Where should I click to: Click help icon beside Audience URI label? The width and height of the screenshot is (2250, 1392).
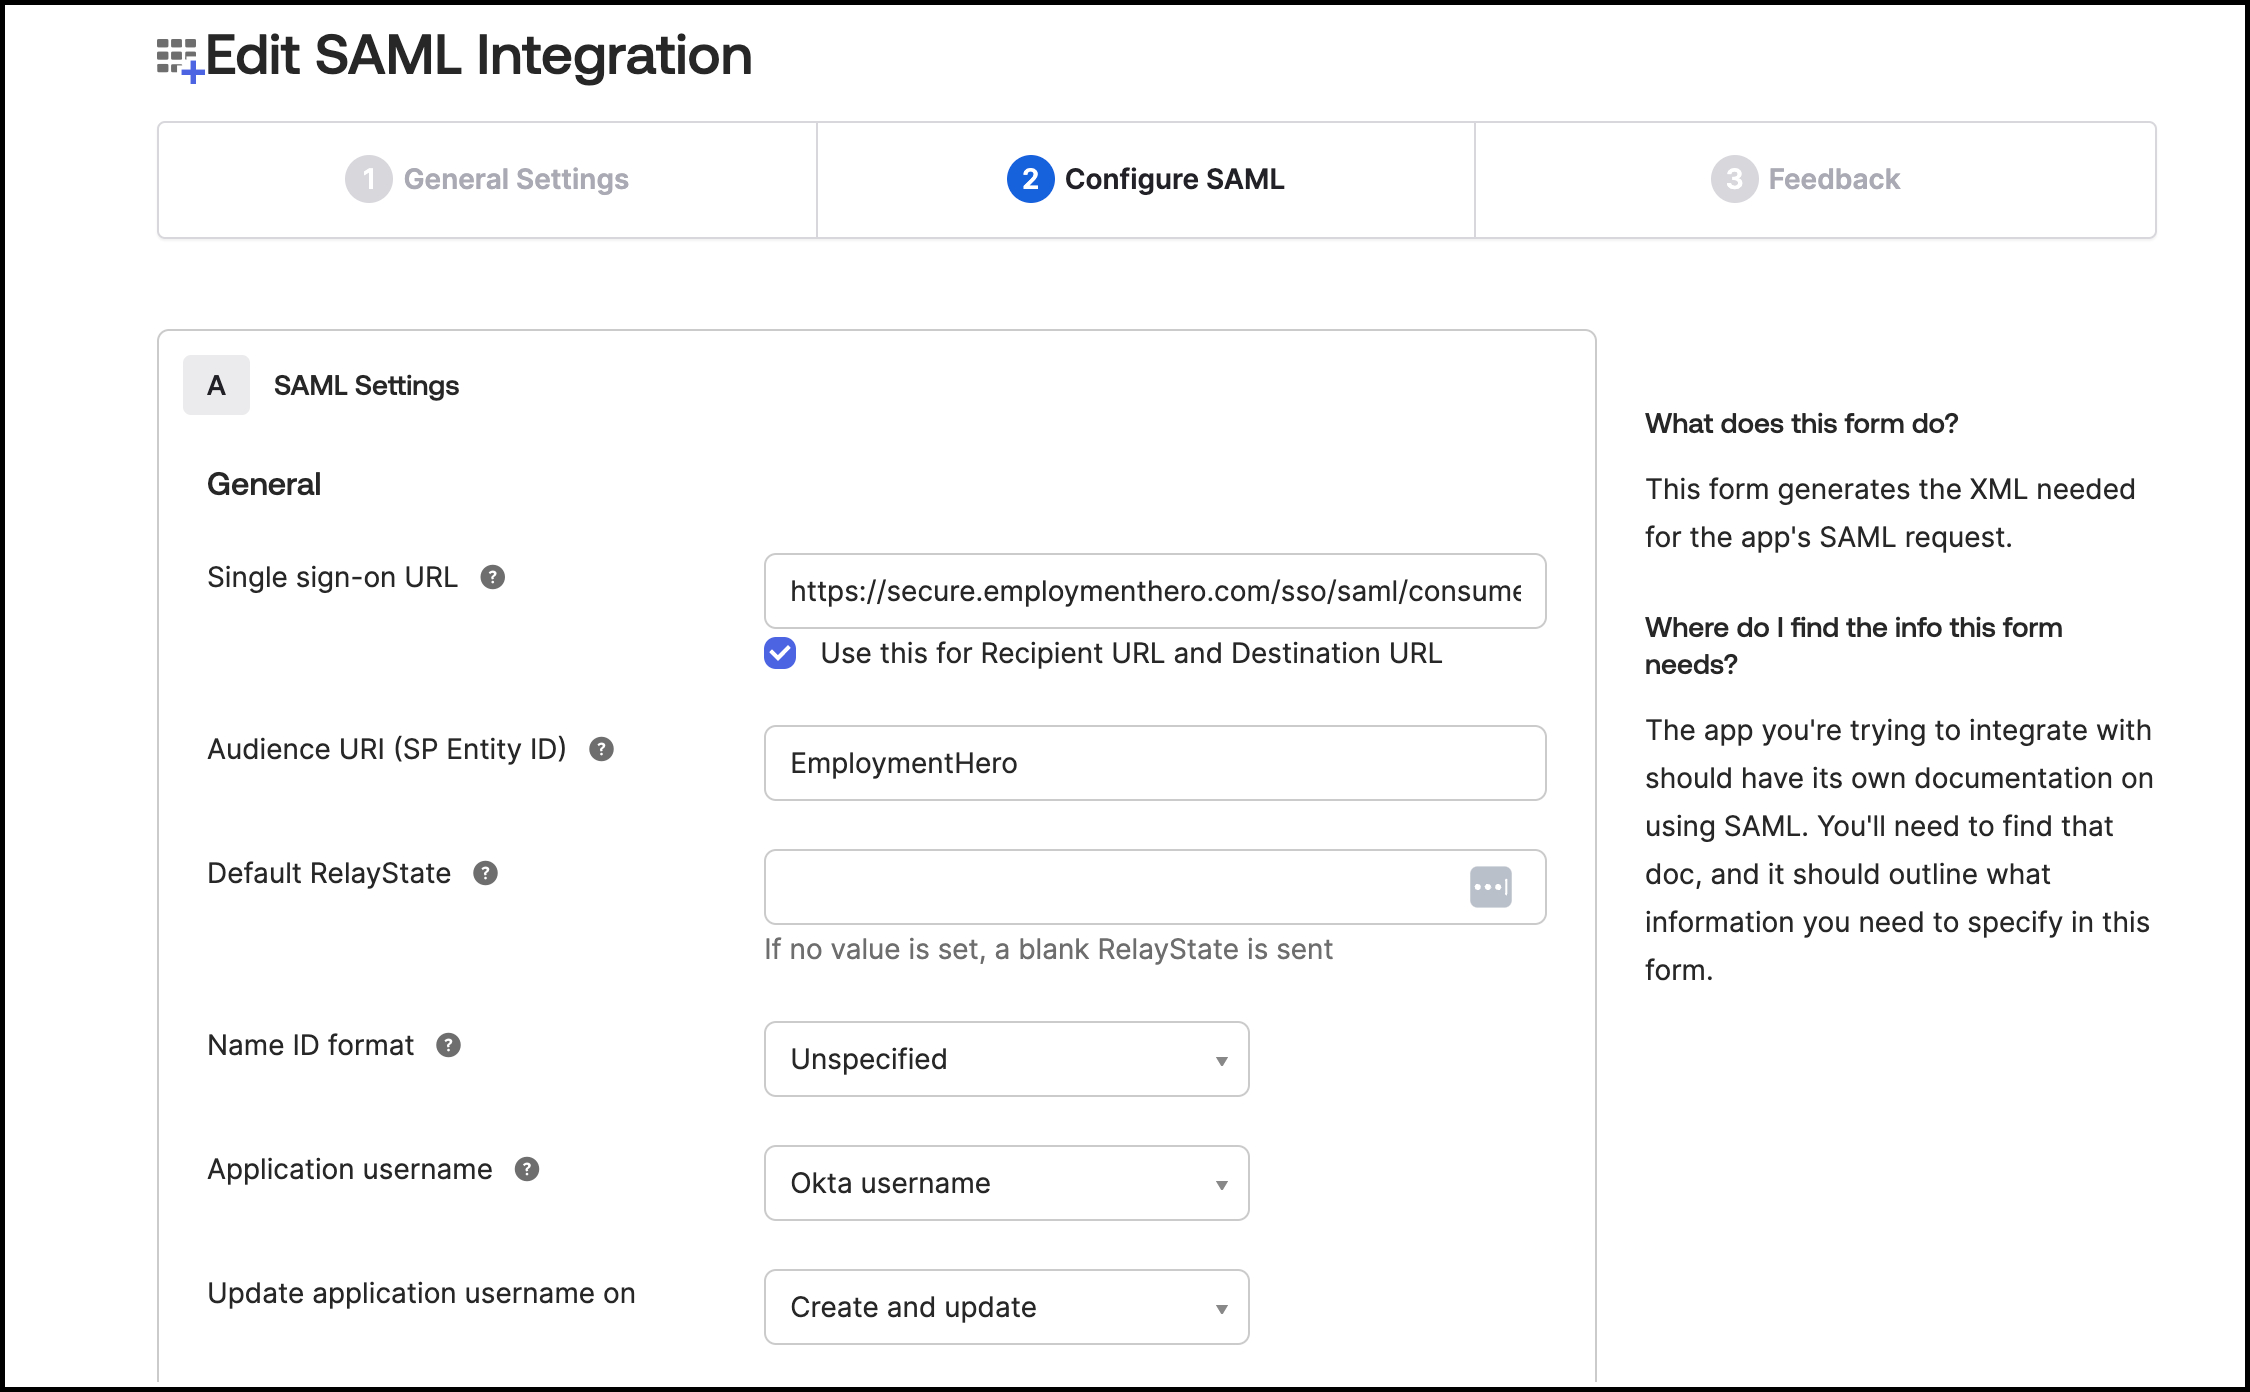pyautogui.click(x=600, y=749)
